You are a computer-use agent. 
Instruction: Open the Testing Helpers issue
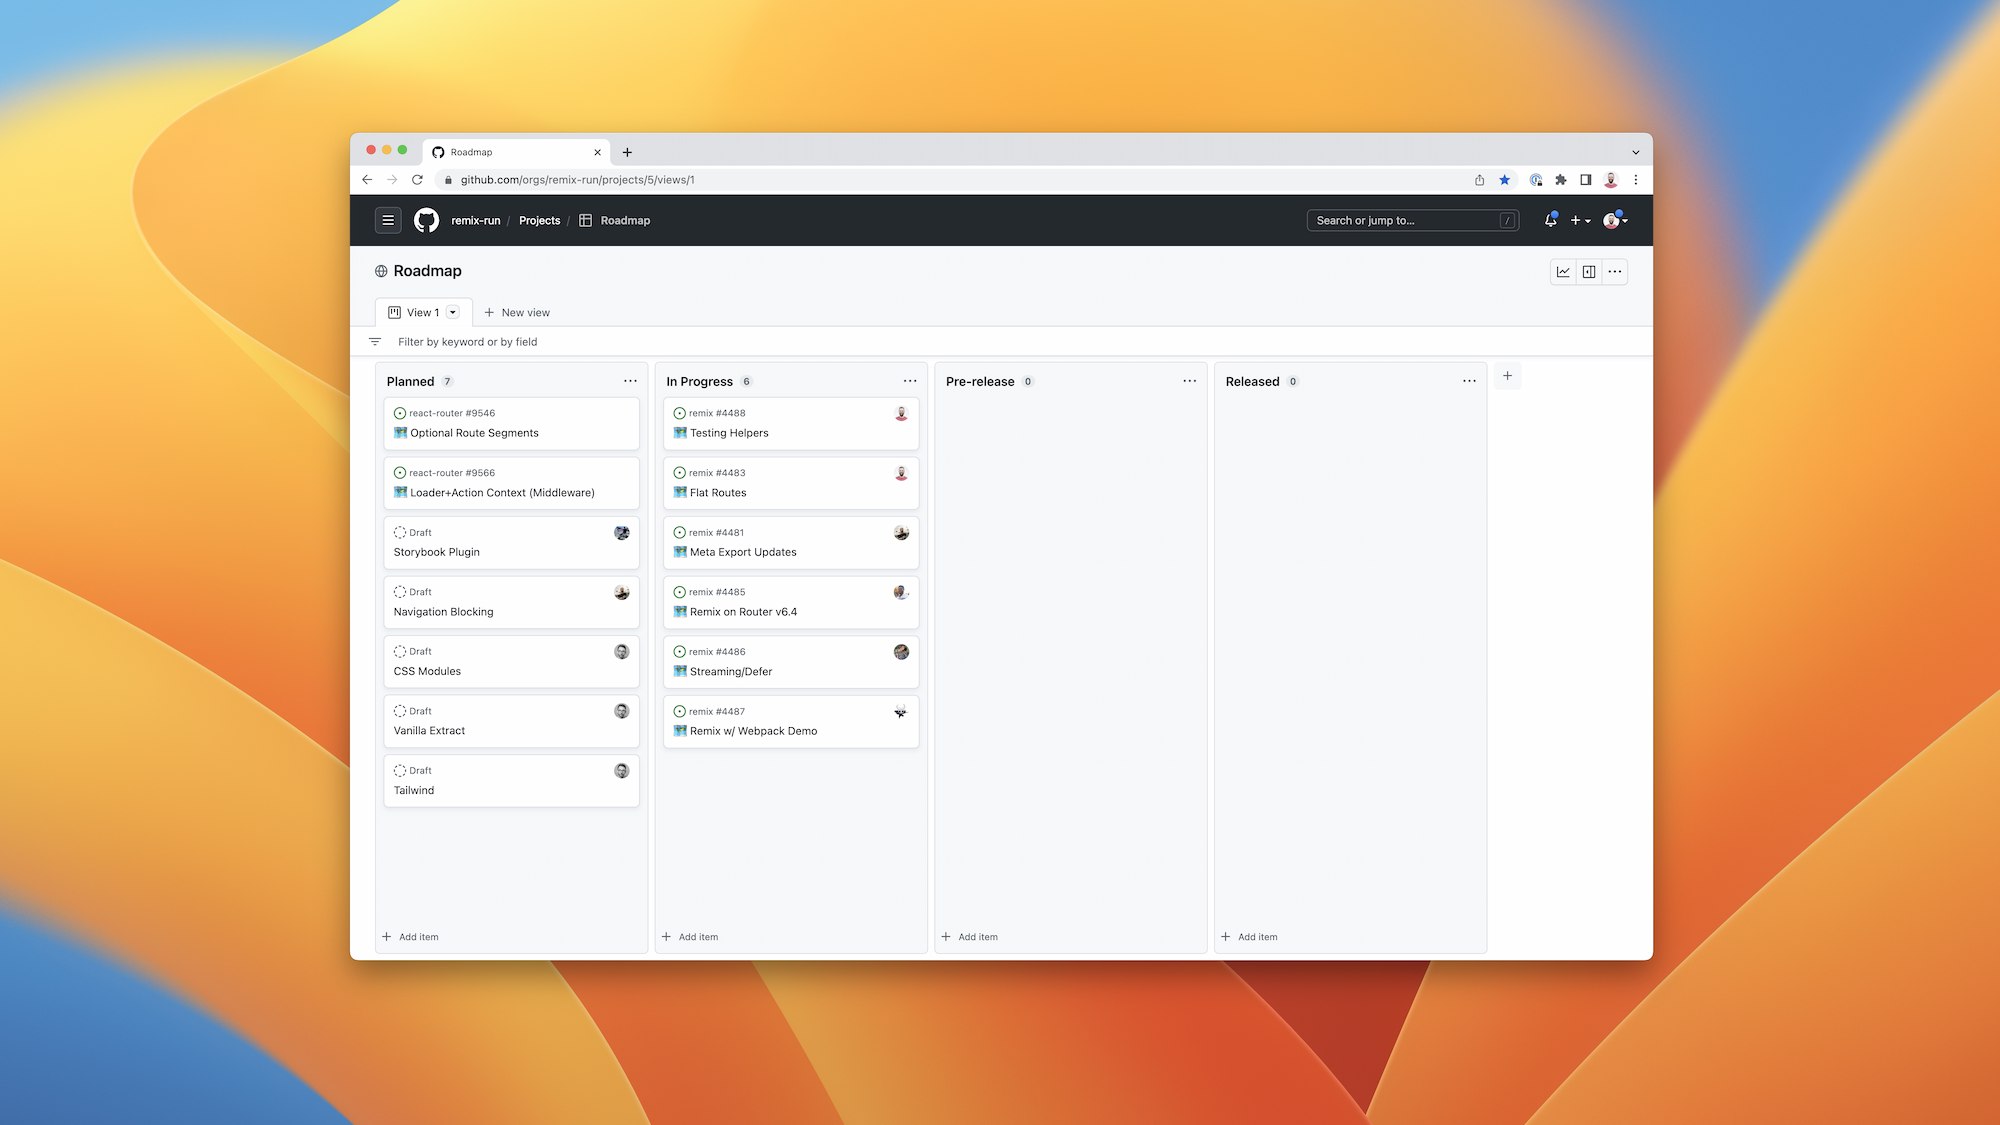pyautogui.click(x=729, y=433)
